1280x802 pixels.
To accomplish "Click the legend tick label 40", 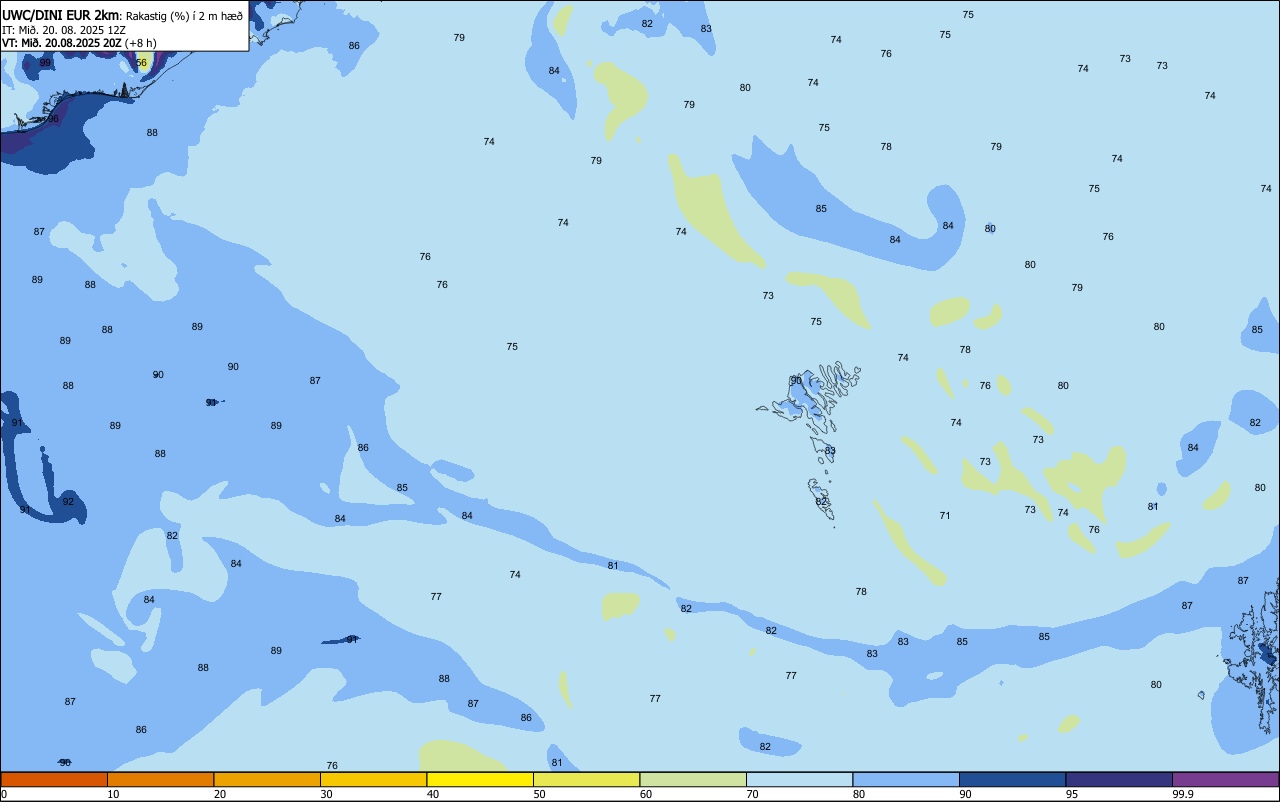I will click(x=433, y=794).
